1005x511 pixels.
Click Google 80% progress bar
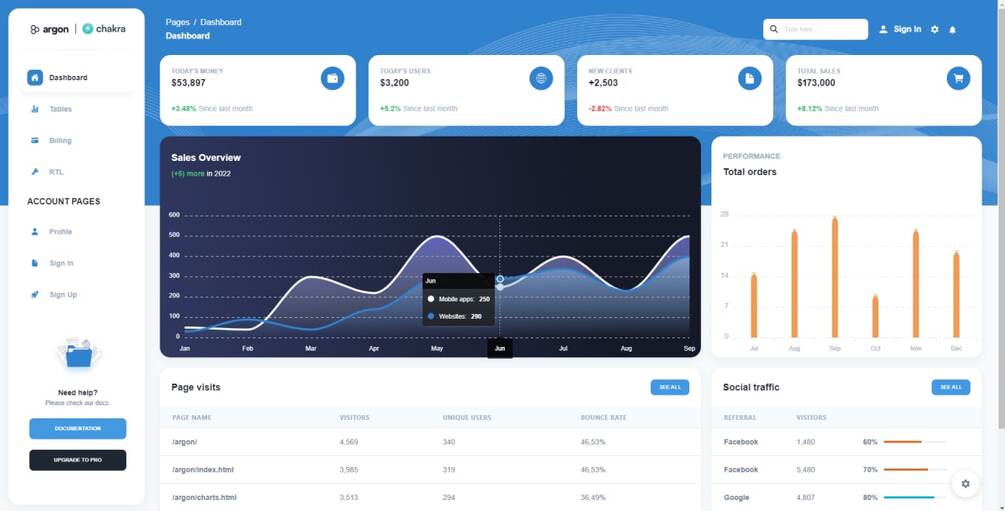click(x=915, y=497)
